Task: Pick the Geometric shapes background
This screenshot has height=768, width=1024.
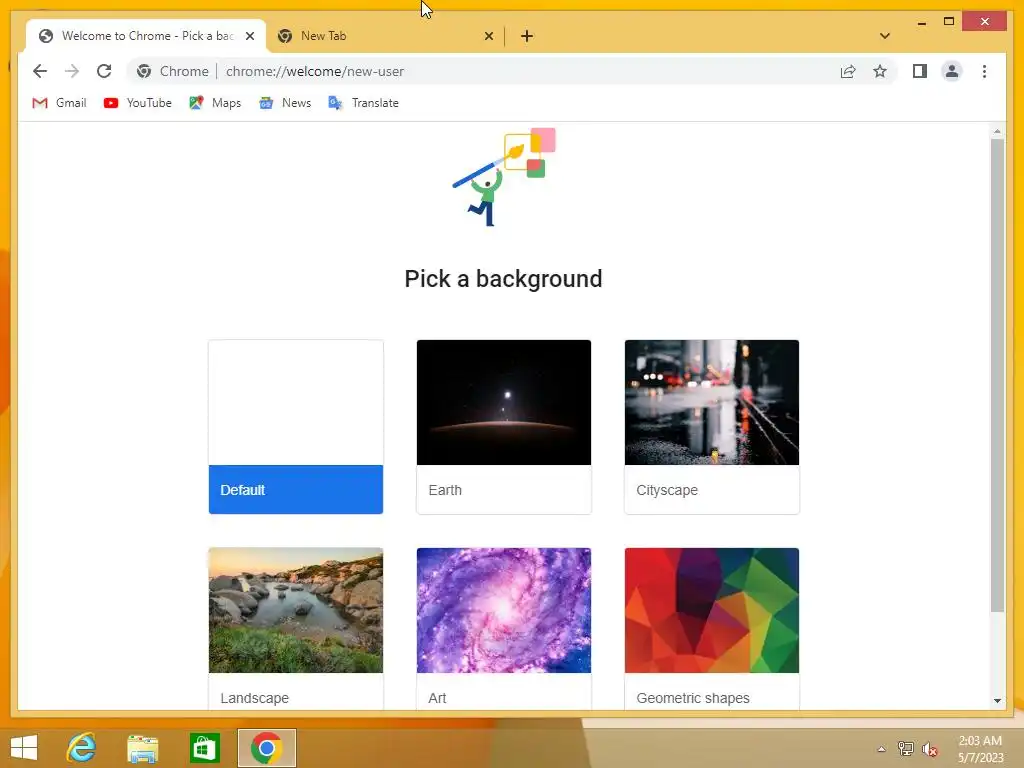Action: click(712, 629)
